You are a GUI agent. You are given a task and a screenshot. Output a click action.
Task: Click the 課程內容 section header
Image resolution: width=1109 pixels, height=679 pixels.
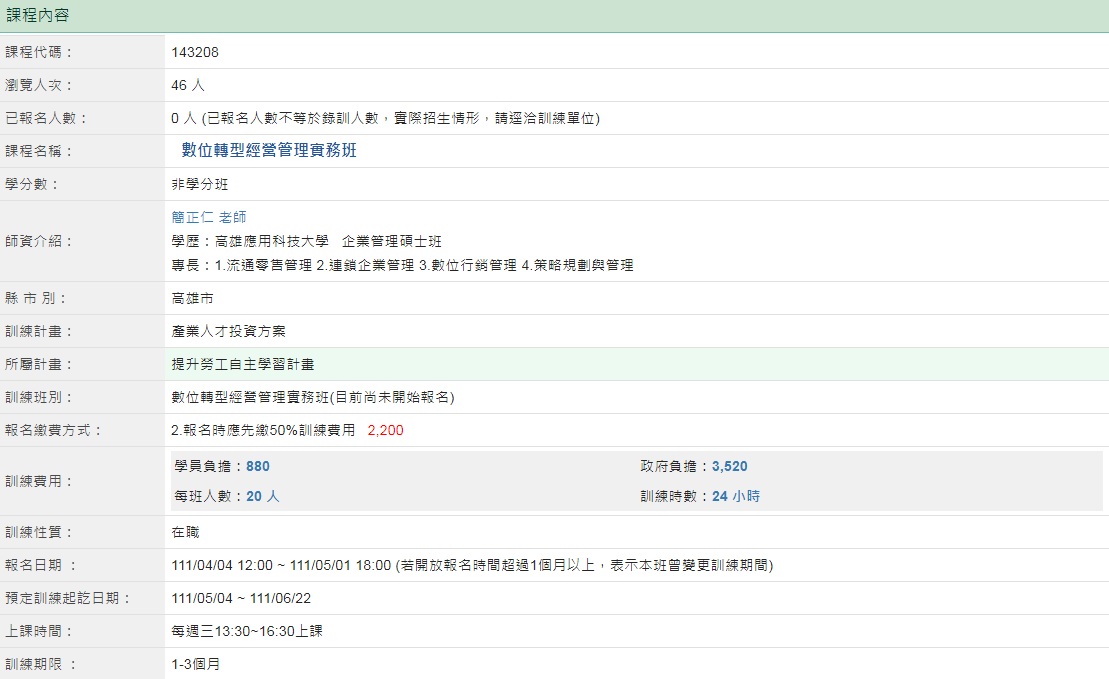click(38, 15)
